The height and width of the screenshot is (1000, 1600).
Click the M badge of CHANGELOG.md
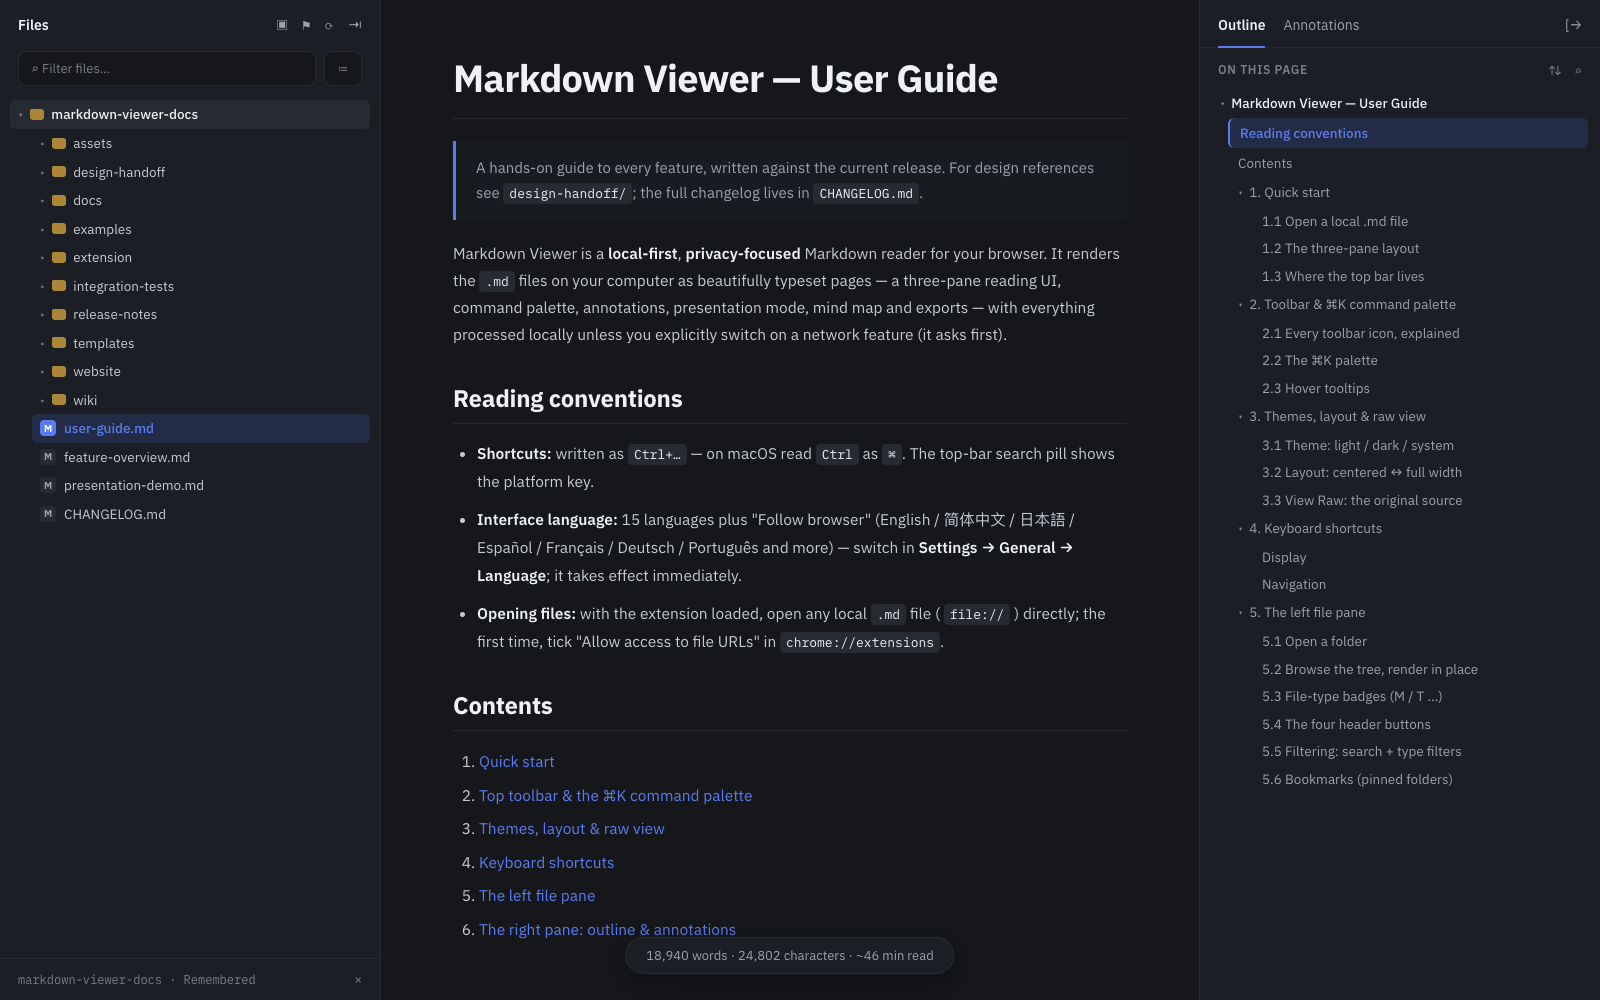click(x=48, y=514)
